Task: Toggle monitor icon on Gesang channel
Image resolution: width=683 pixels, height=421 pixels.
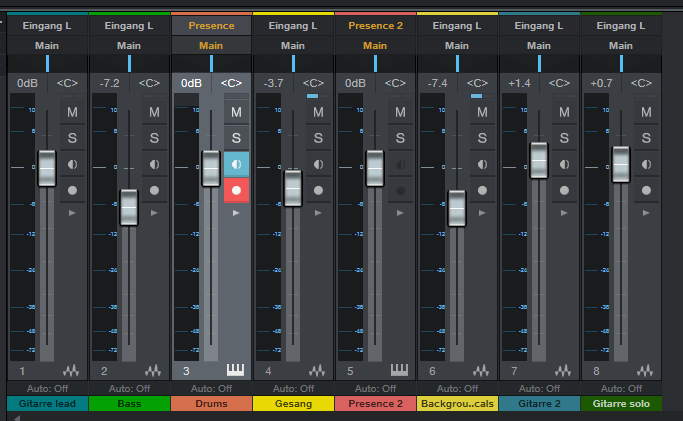Action: click(318, 165)
